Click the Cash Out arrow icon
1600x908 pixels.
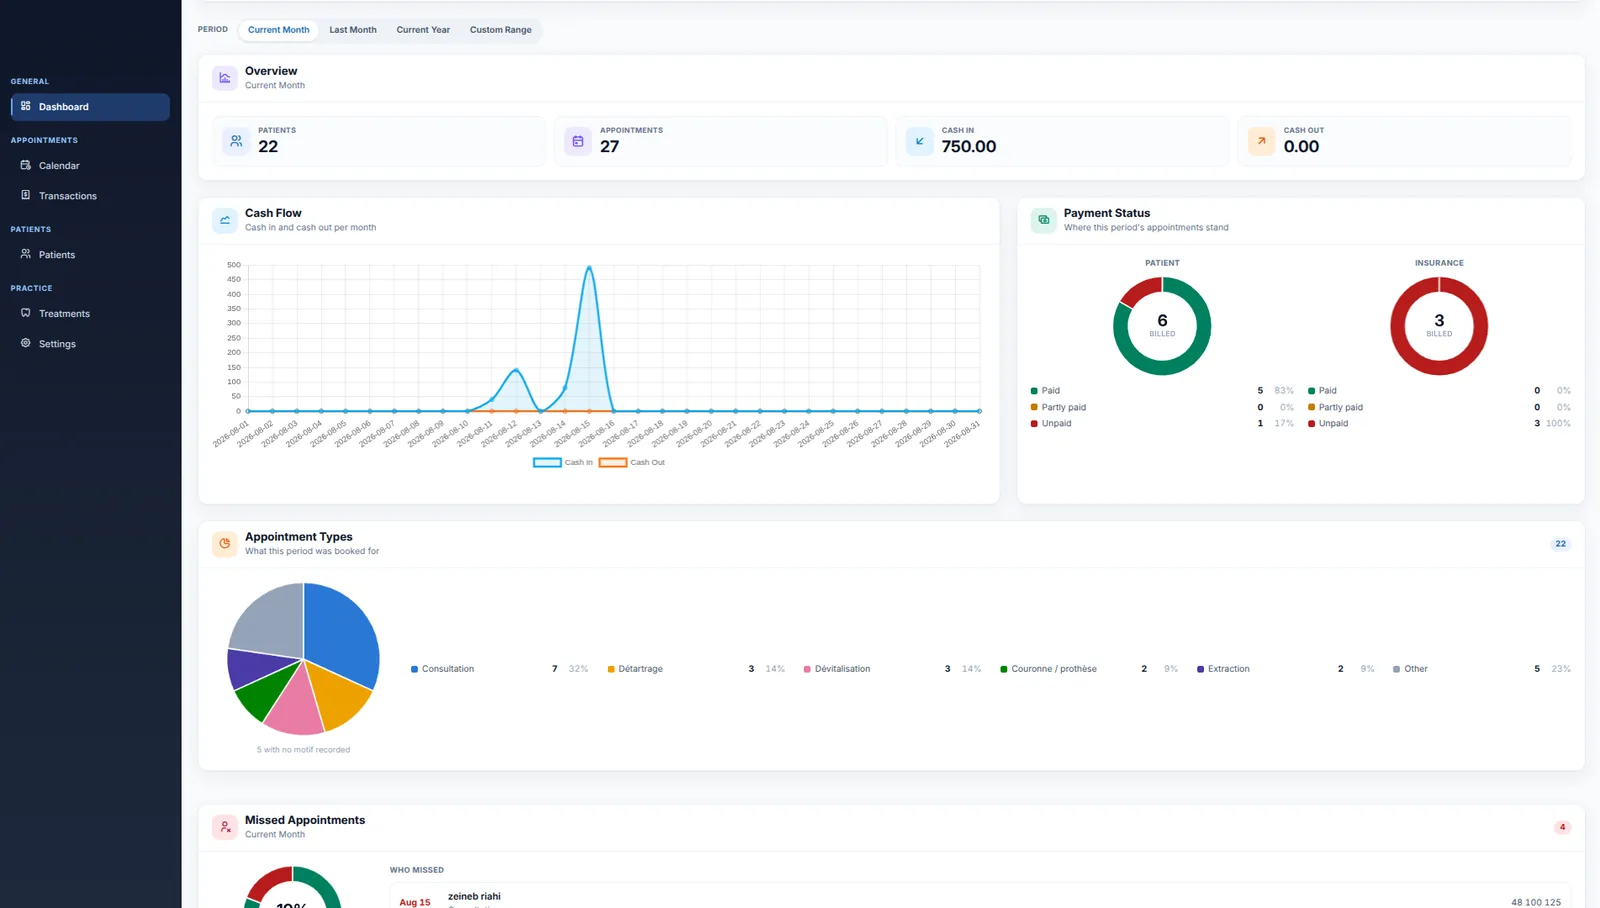click(x=1262, y=141)
